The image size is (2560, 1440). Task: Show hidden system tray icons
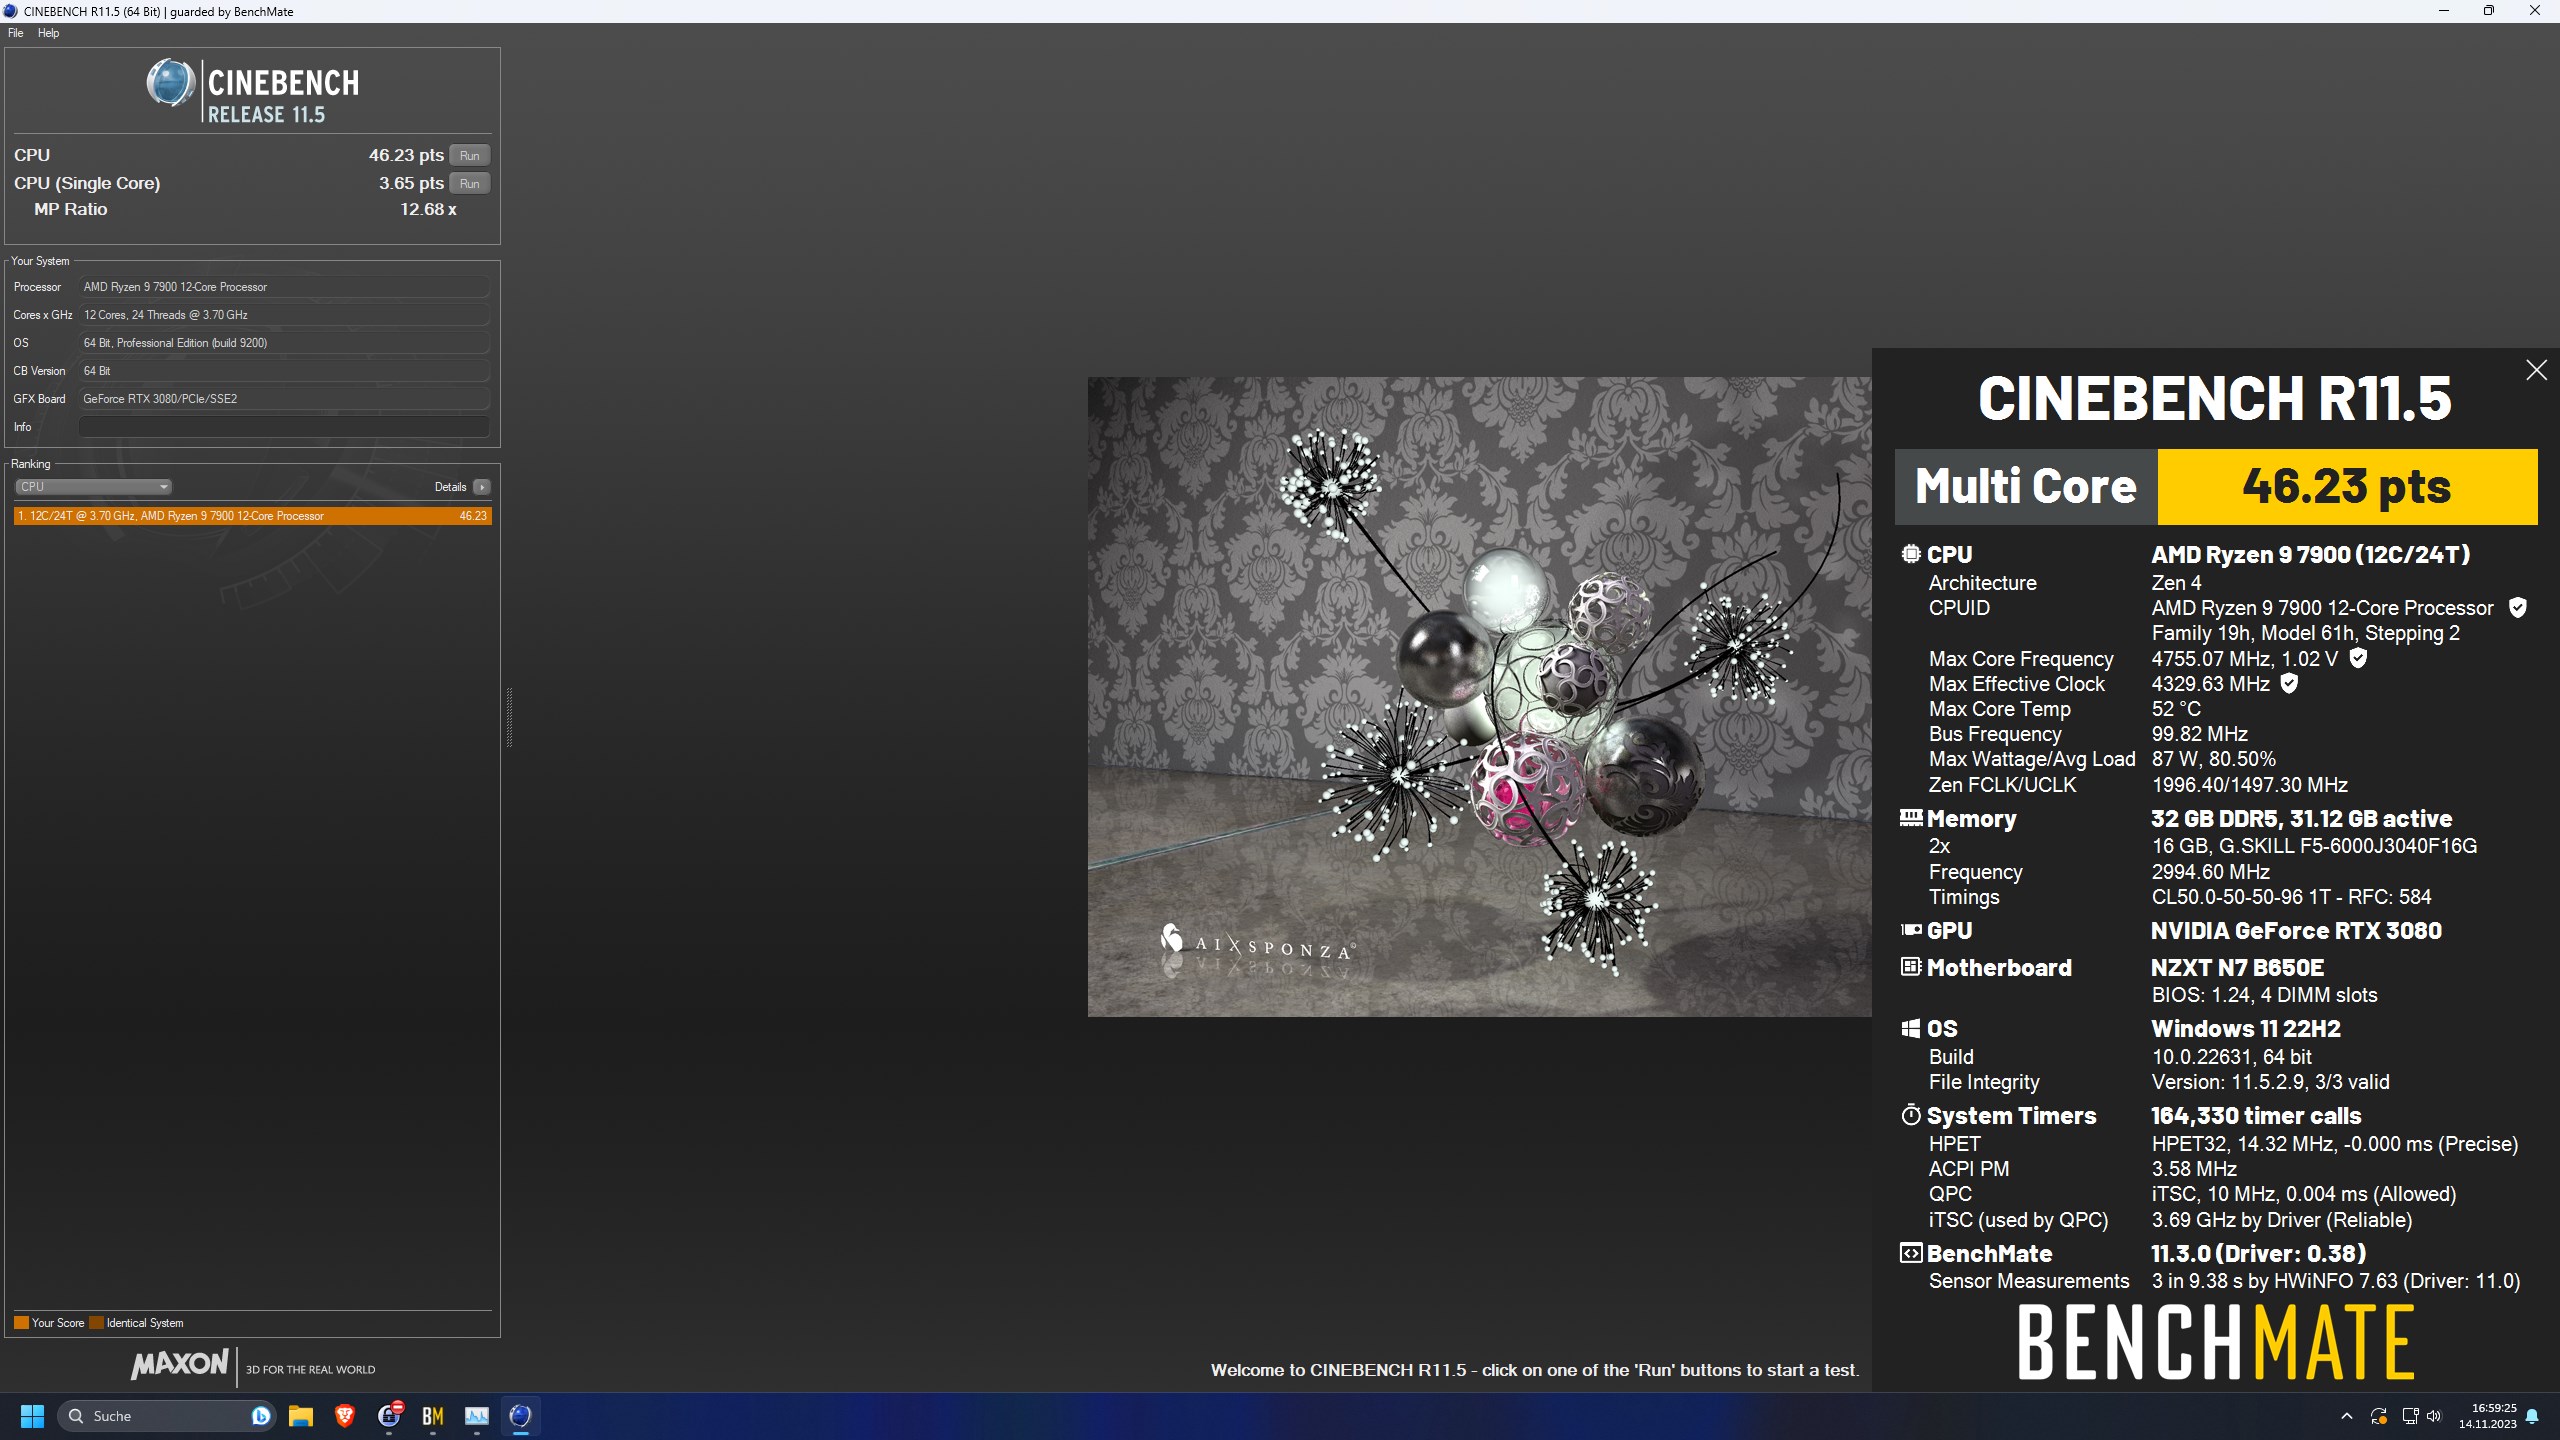[2347, 1416]
